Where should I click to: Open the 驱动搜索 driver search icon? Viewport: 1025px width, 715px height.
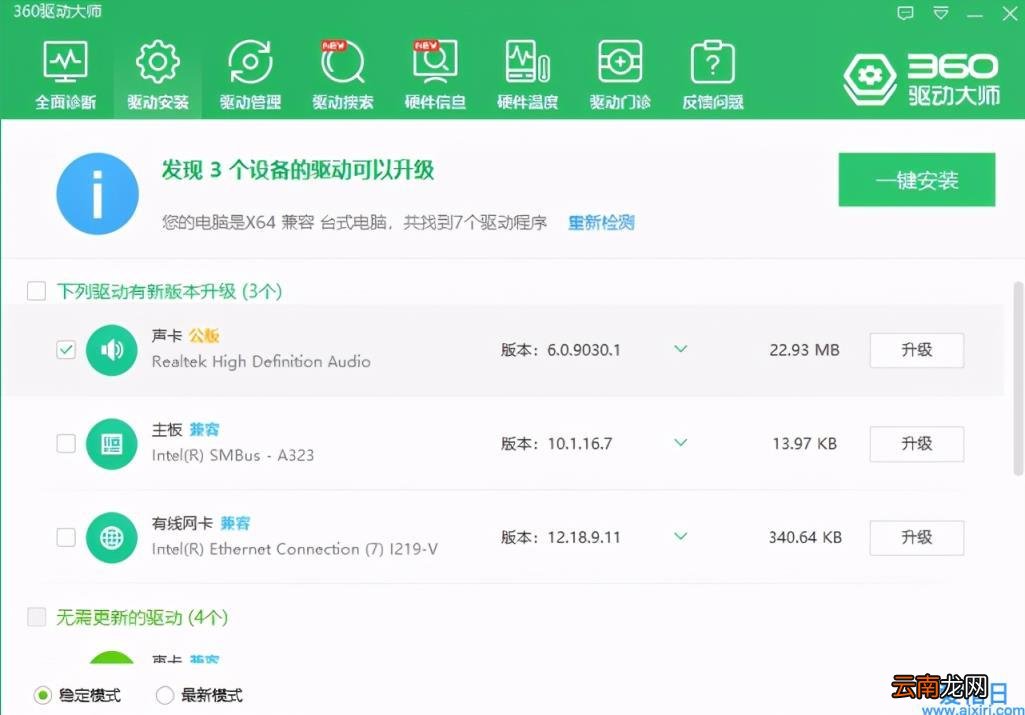point(343,61)
